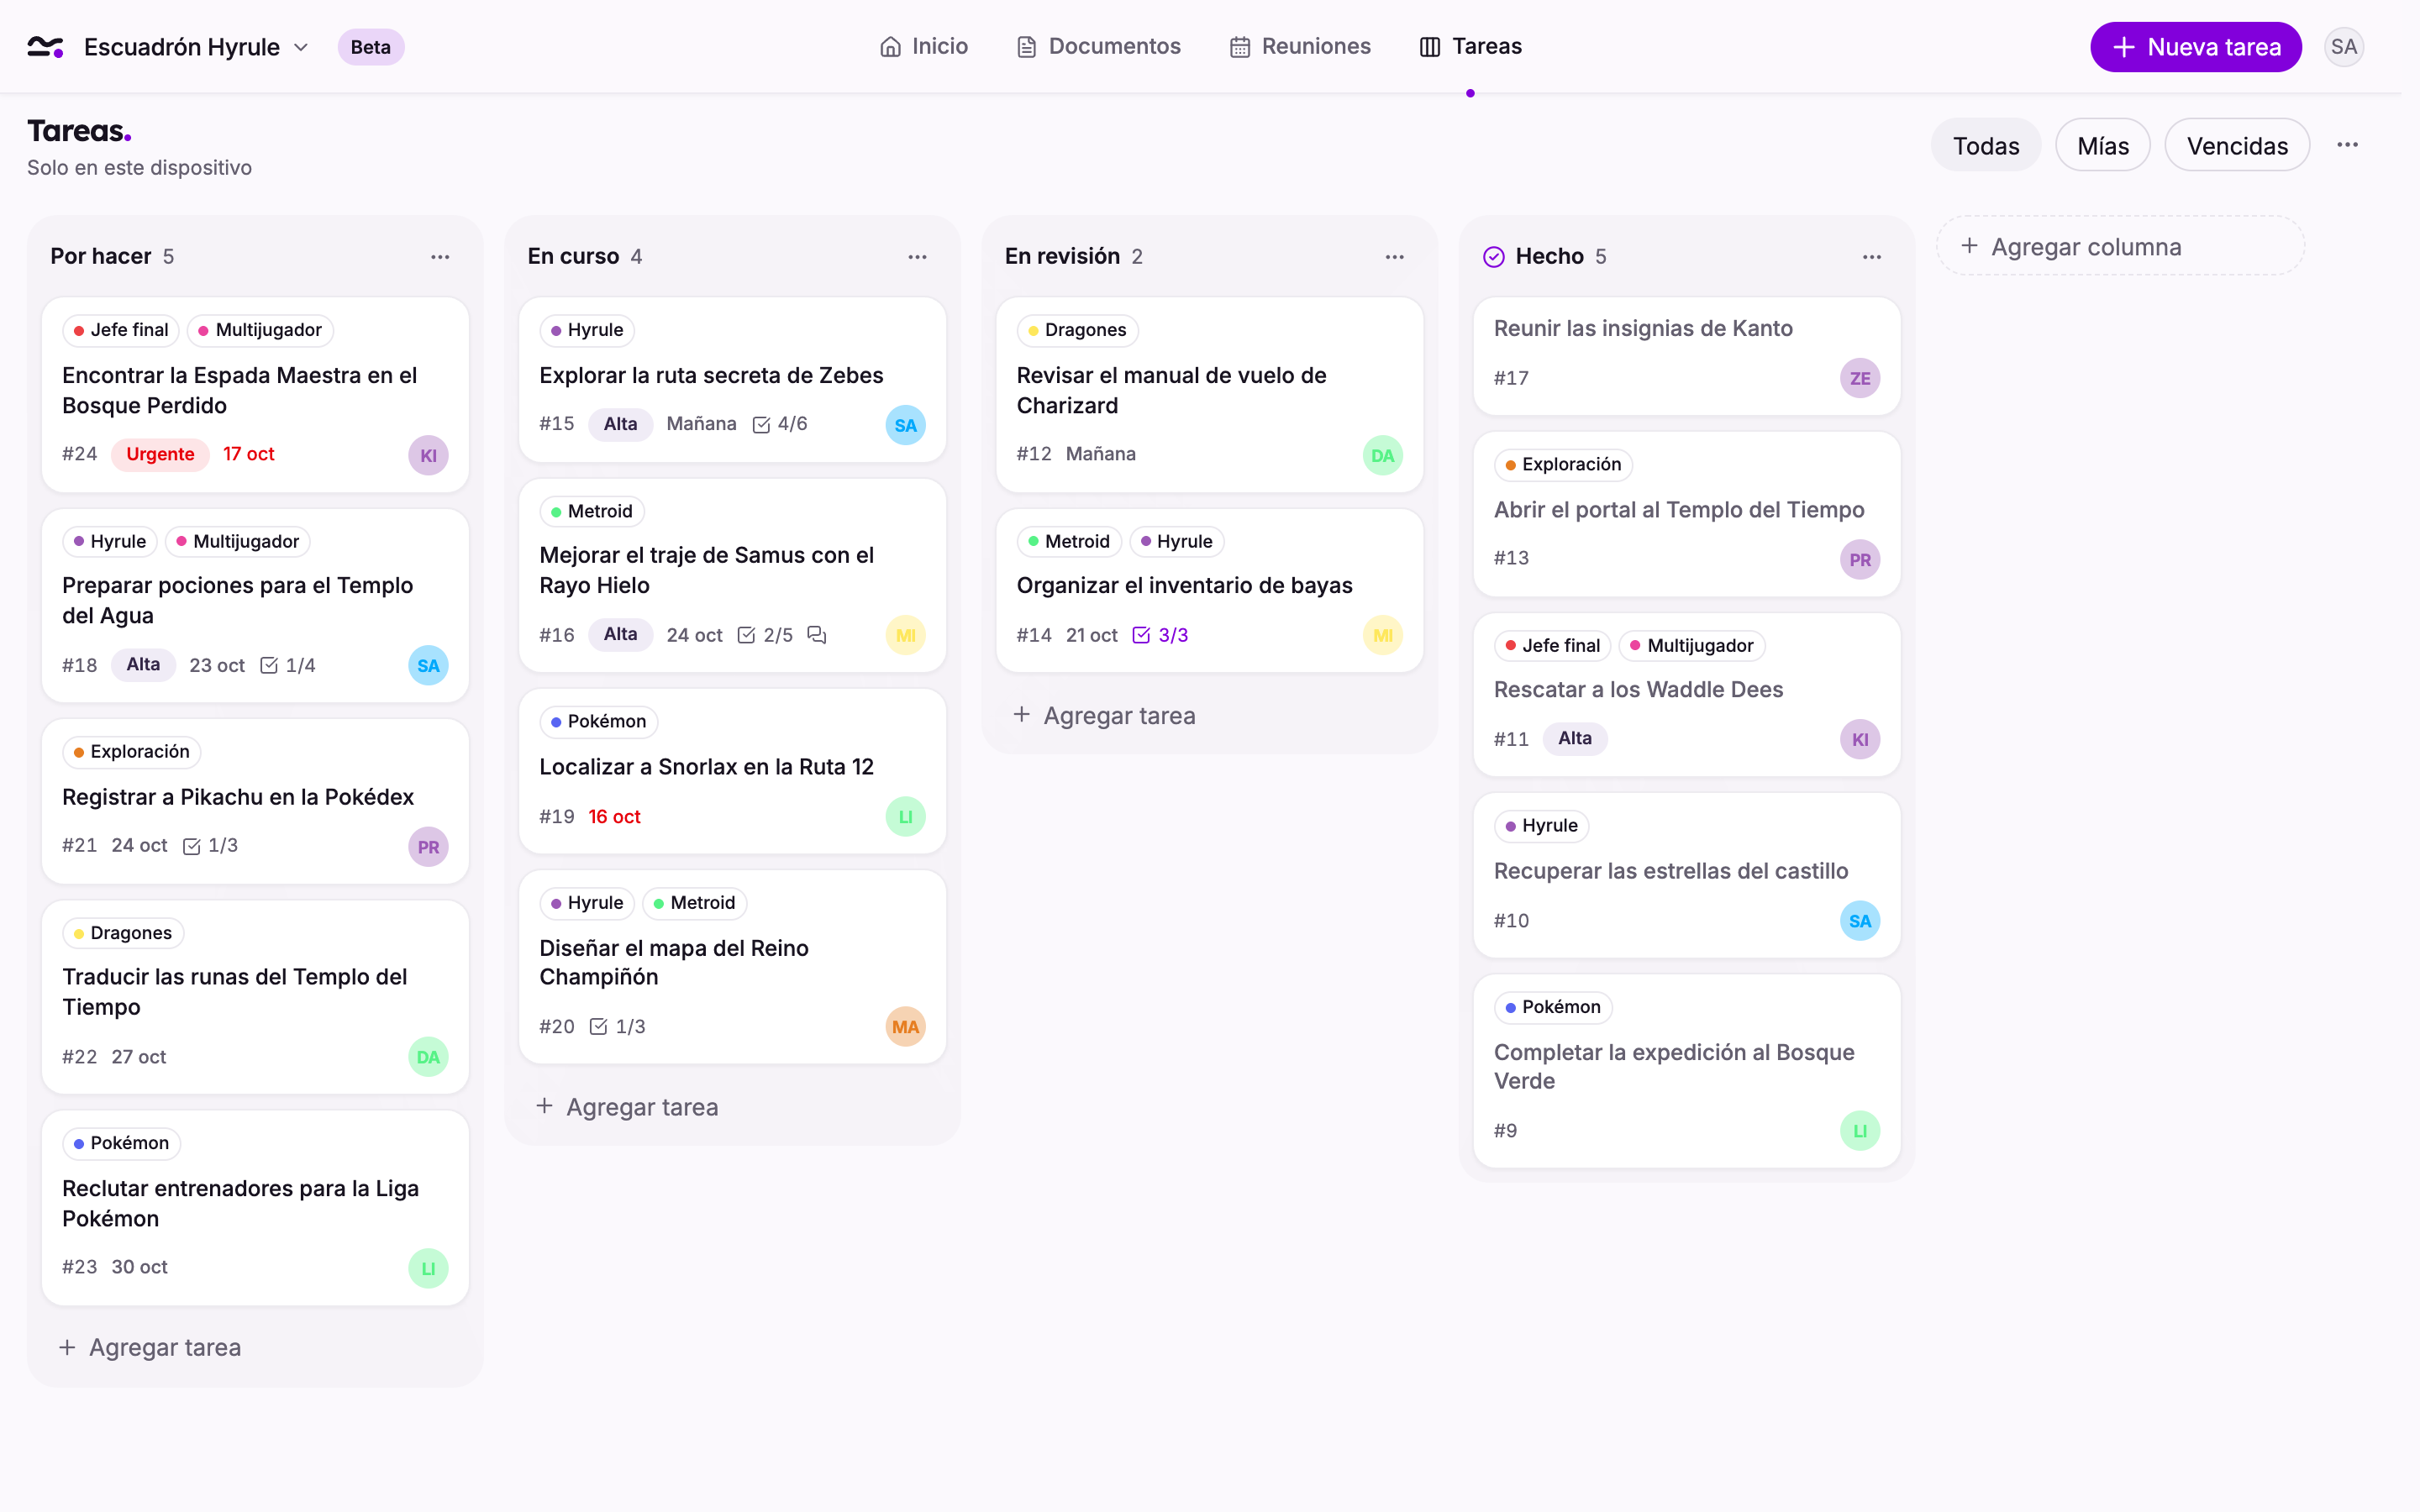
Task: Go to the Inicio tab
Action: (x=924, y=46)
